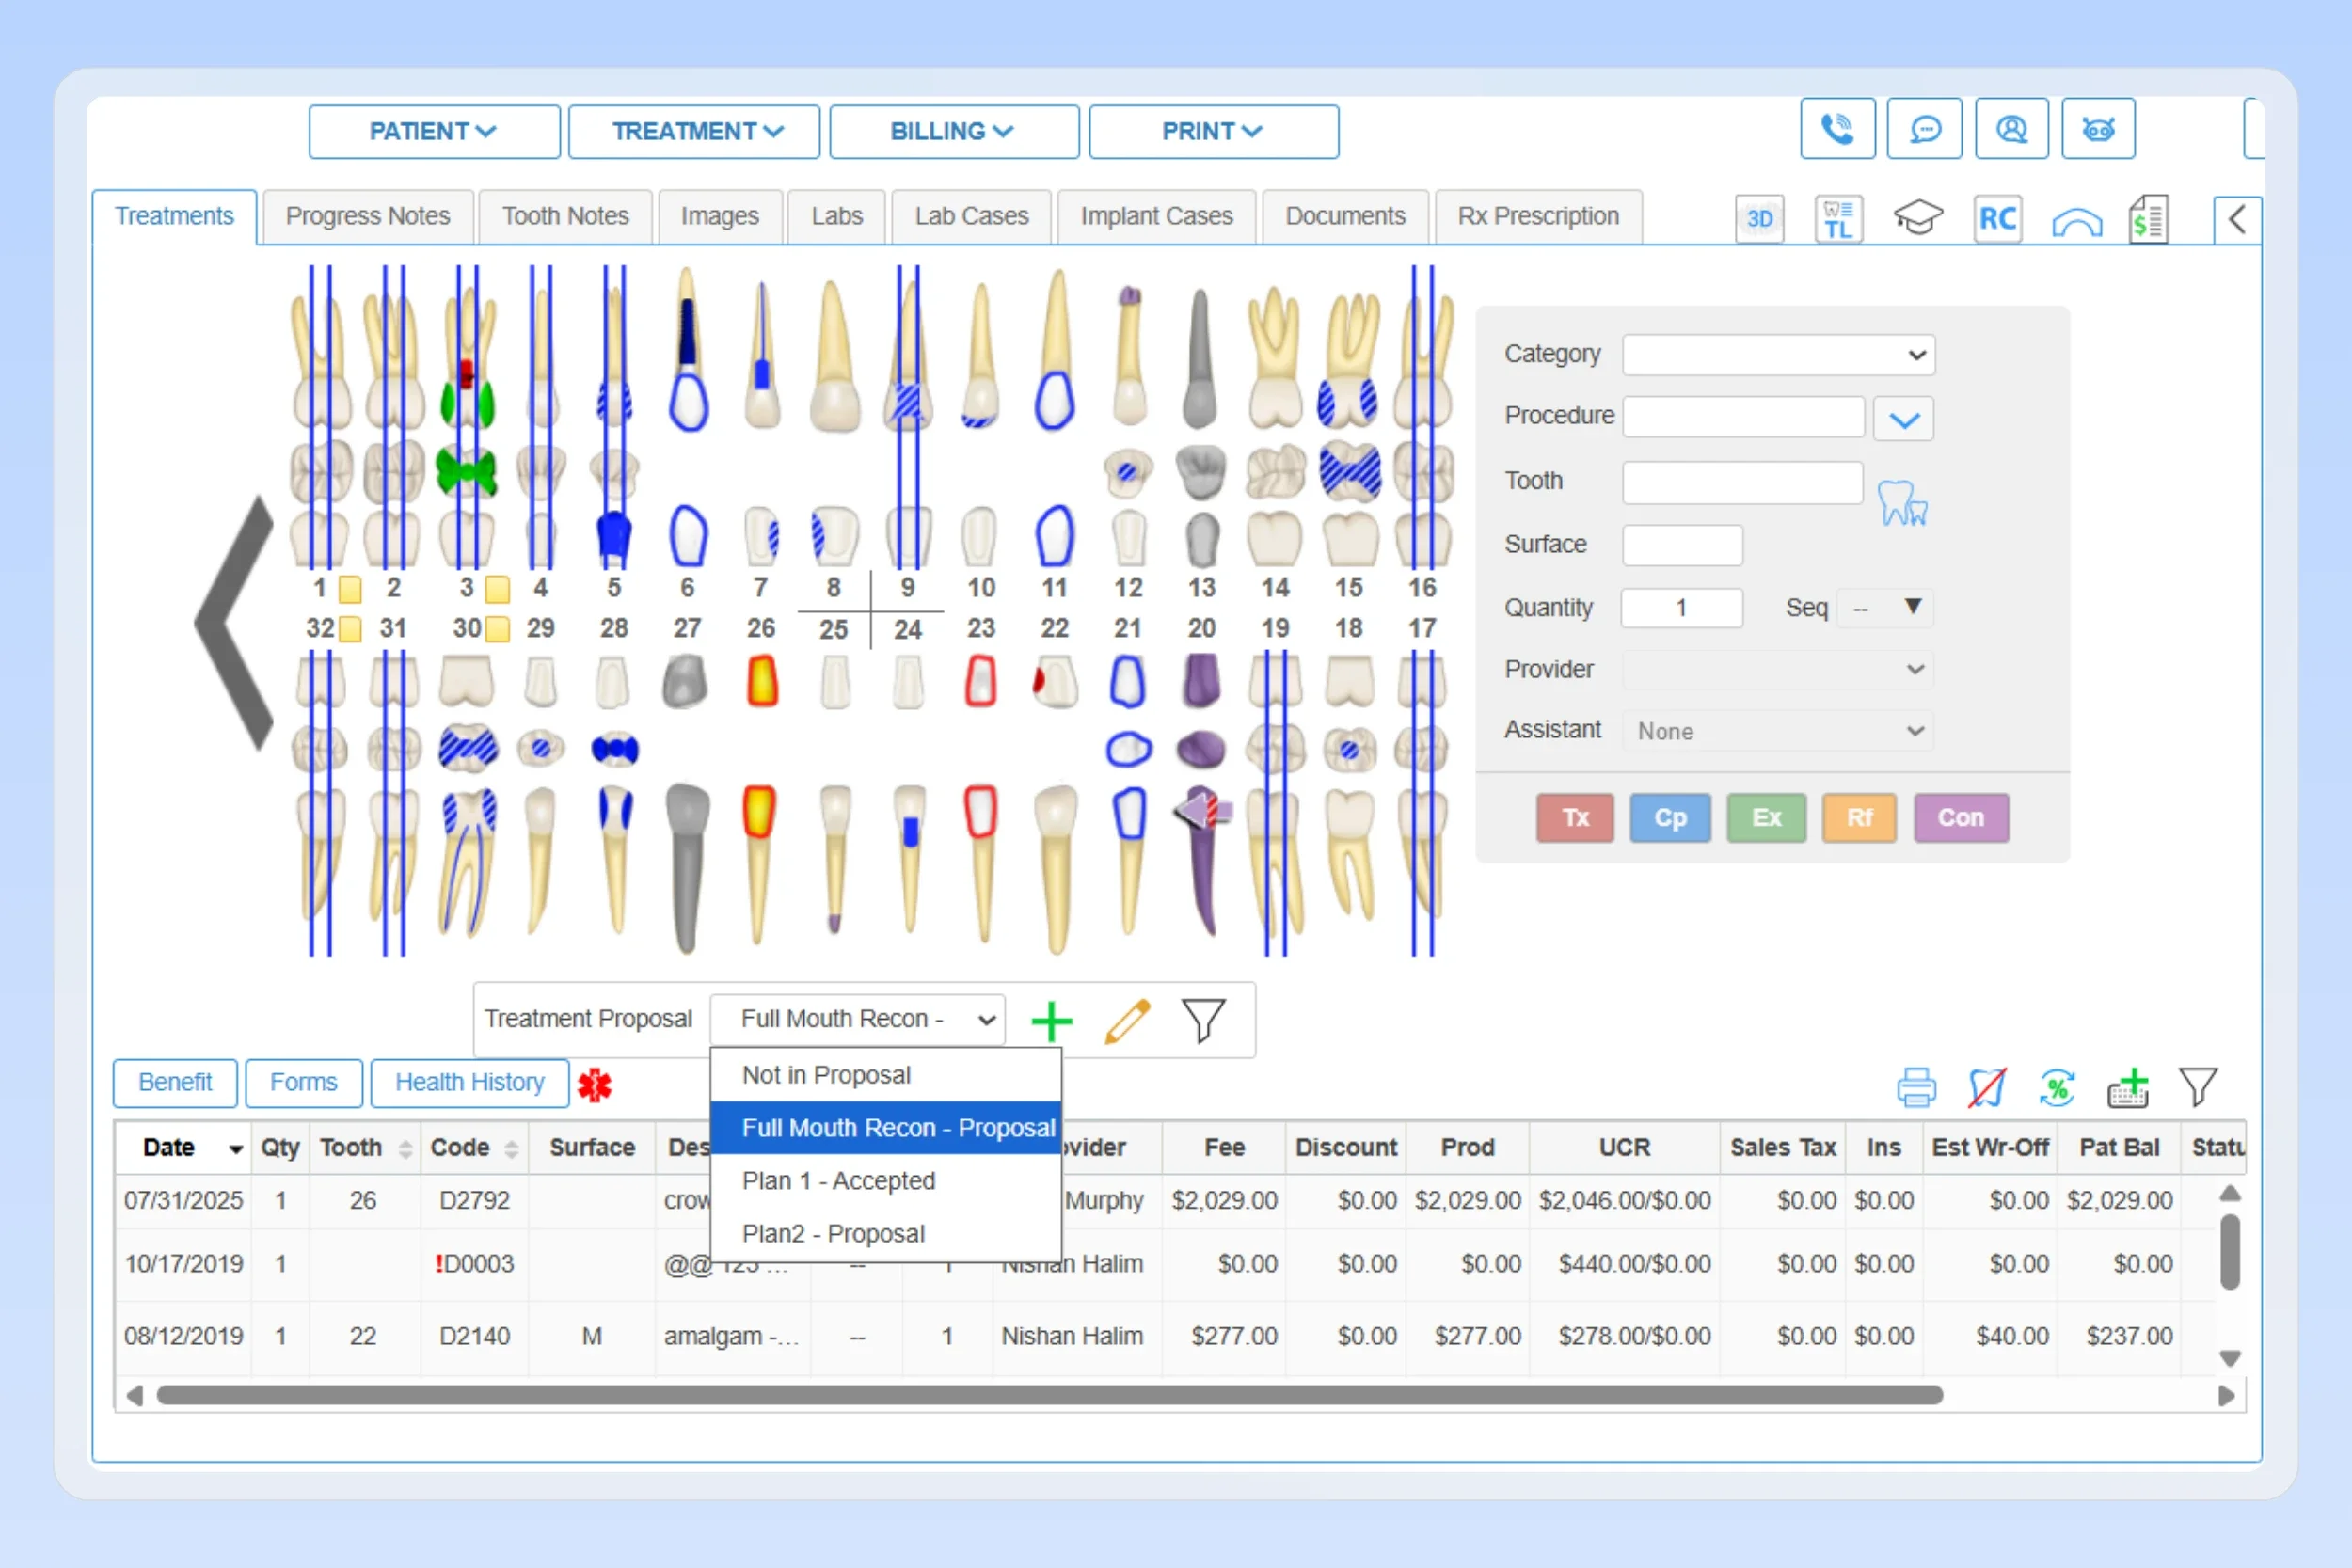Switch to the 3D tooth chart view
Image resolution: width=2352 pixels, height=1568 pixels.
pyautogui.click(x=1759, y=218)
